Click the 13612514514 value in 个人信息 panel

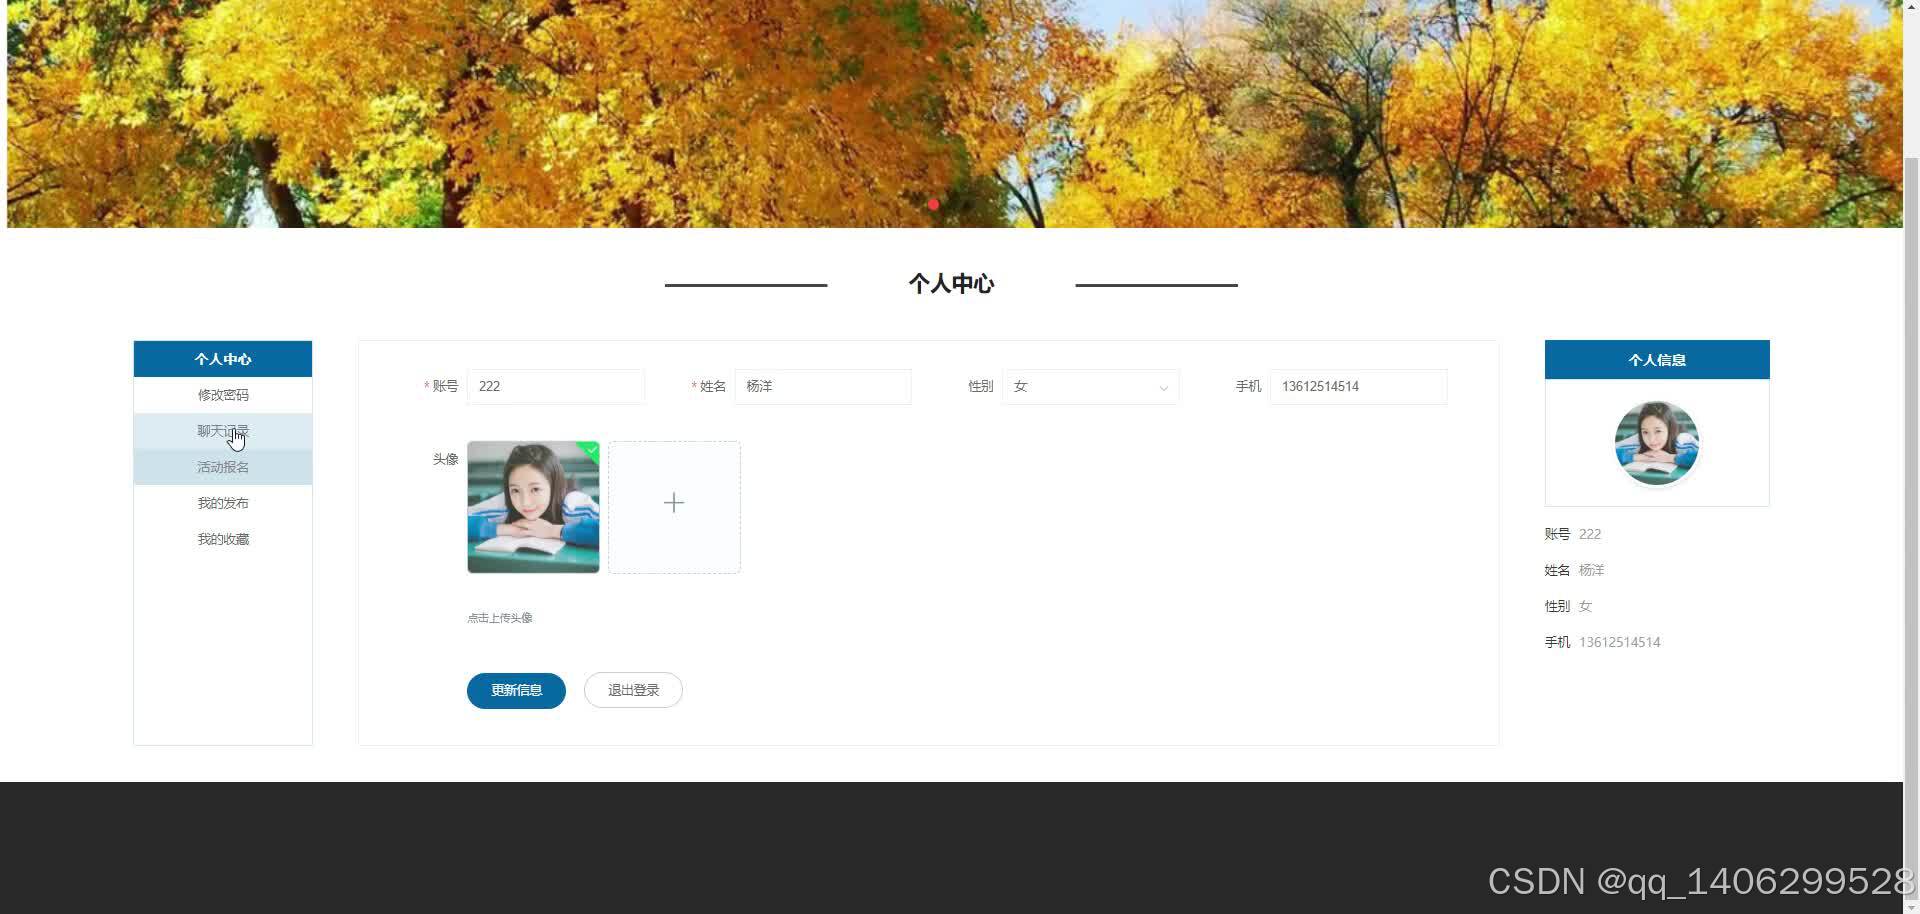coord(1620,642)
